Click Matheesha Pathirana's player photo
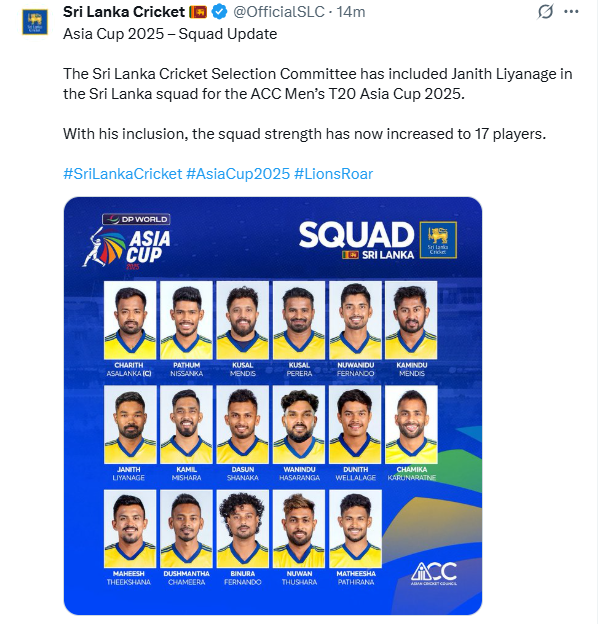 click(355, 528)
